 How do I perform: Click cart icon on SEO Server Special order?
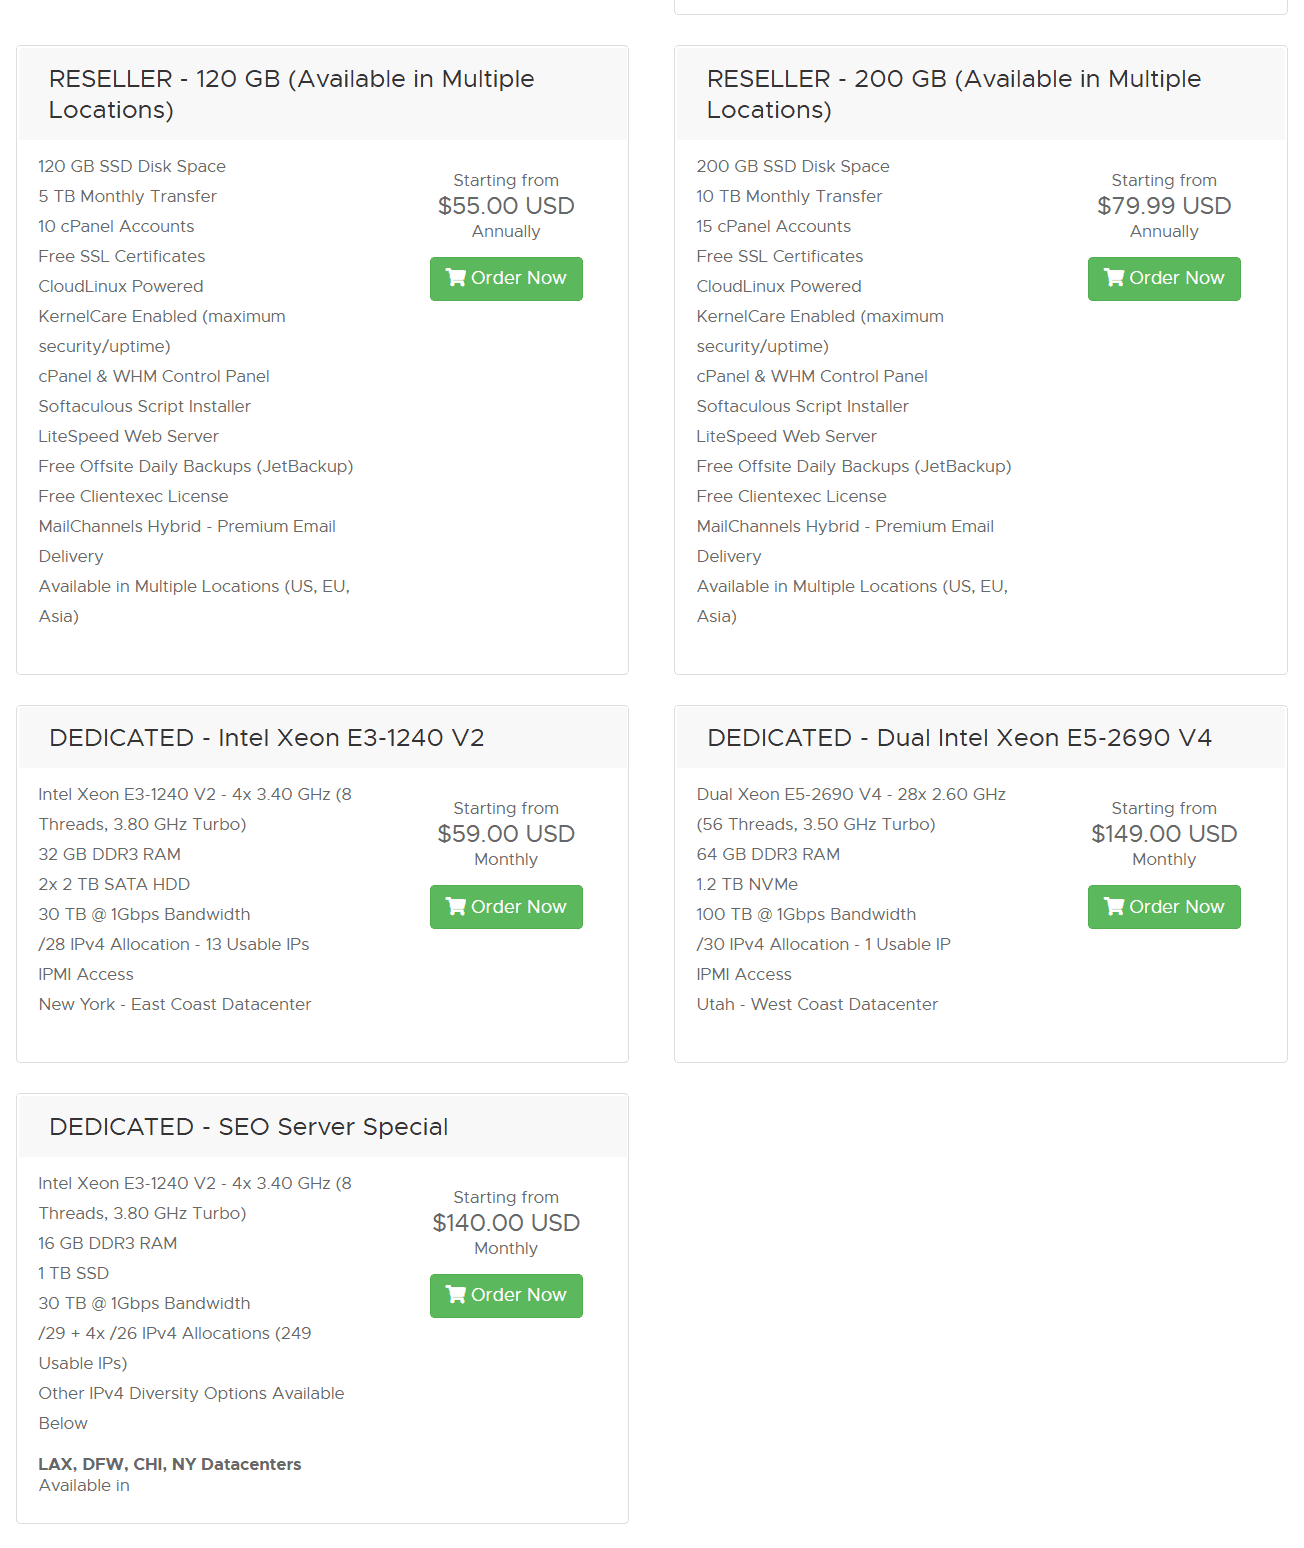456,1295
